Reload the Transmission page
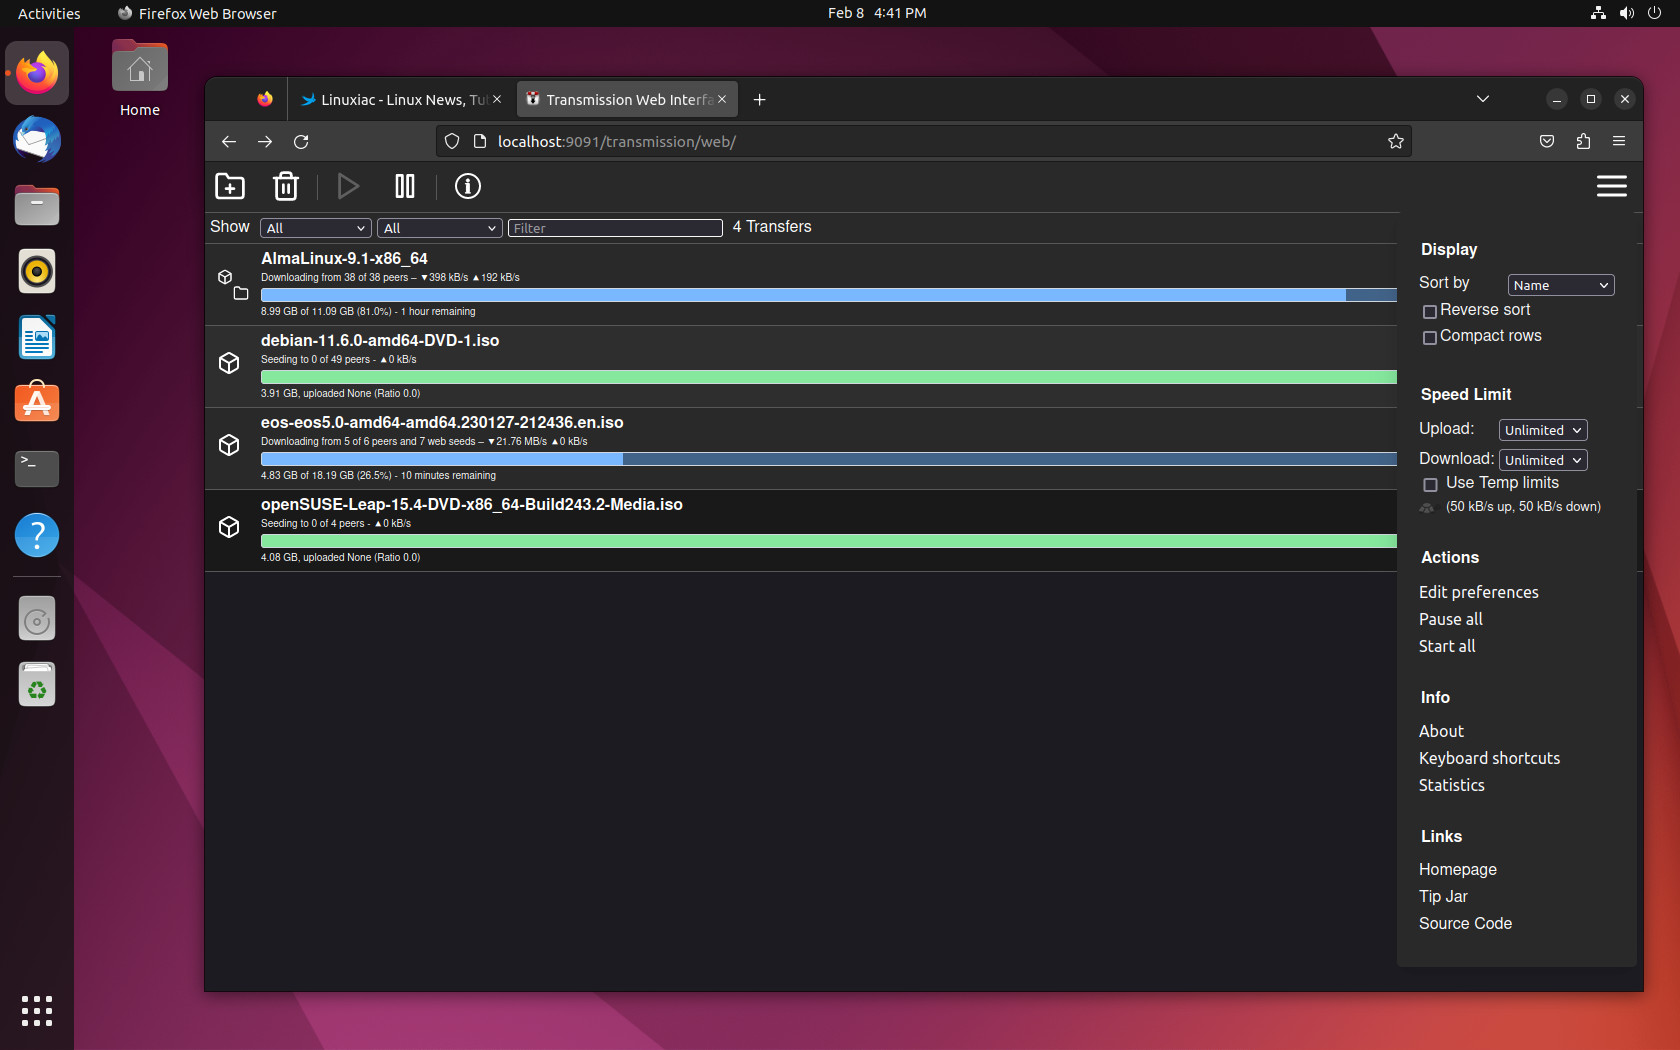 [x=301, y=142]
